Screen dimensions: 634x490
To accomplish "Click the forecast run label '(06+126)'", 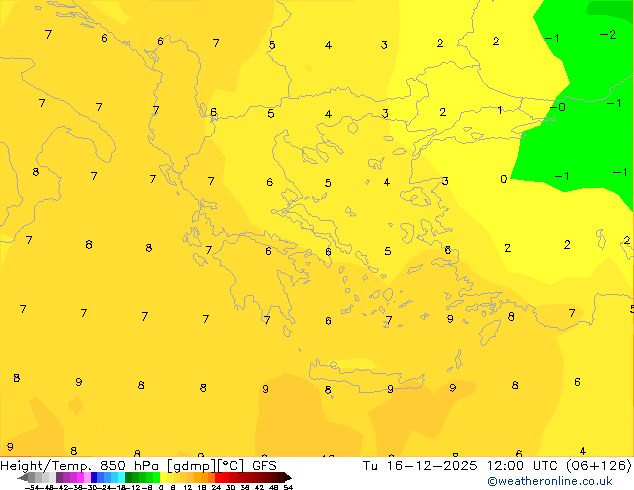I will click(x=599, y=466).
